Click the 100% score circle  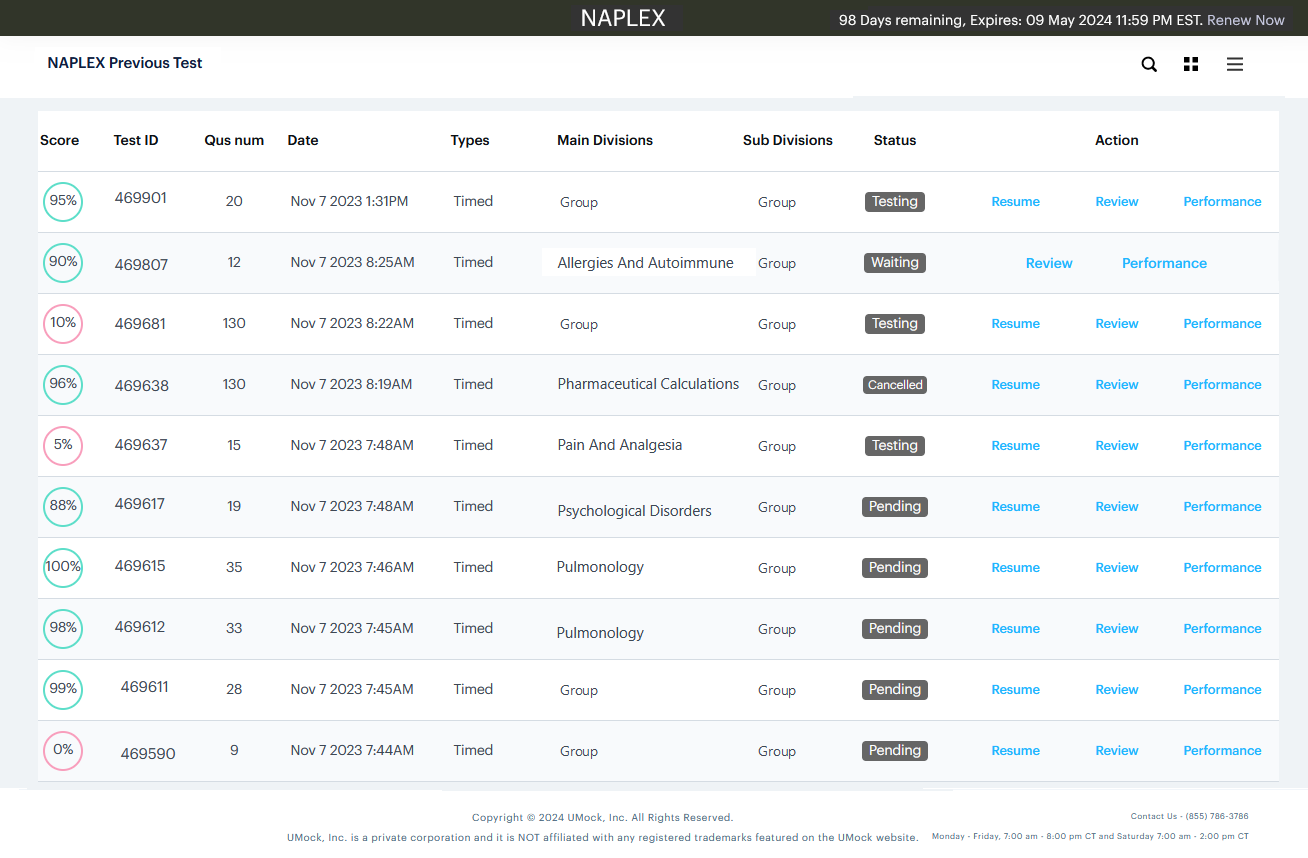click(x=63, y=567)
